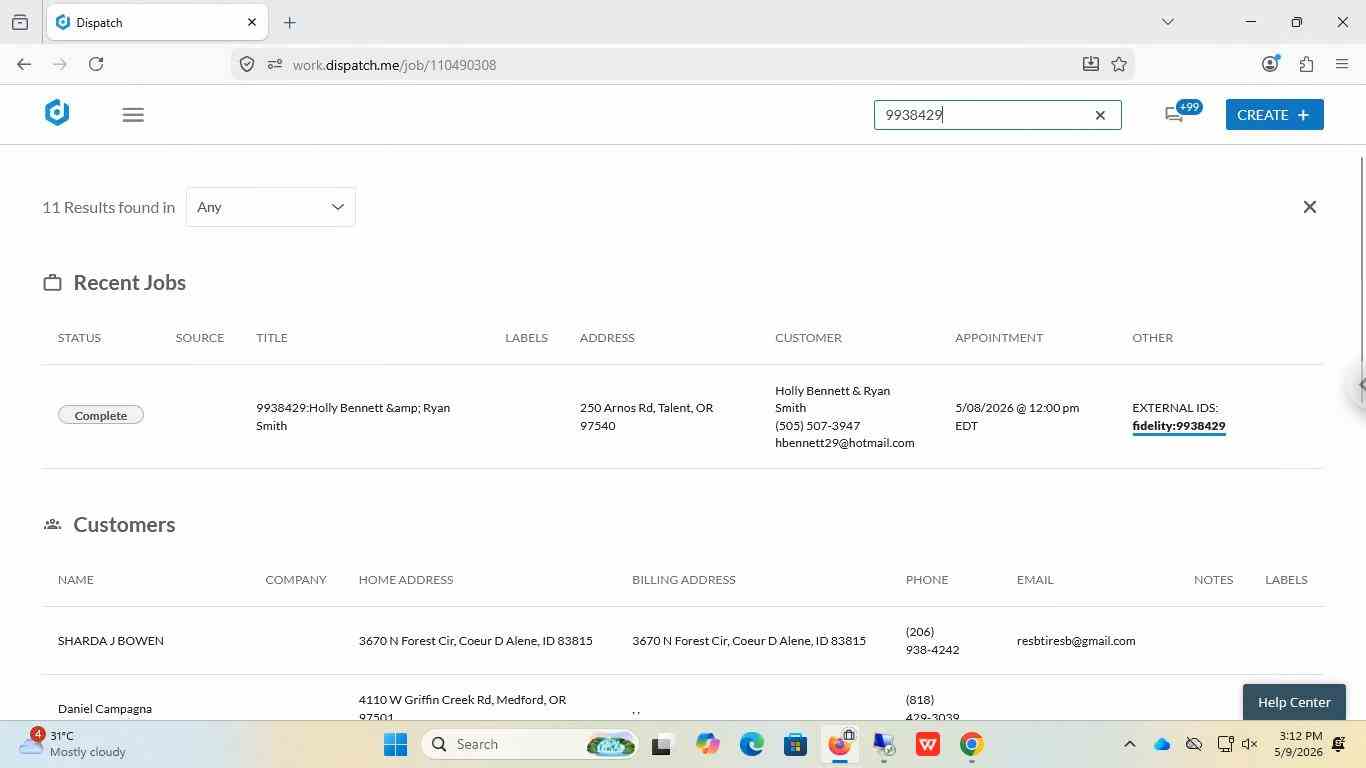Image resolution: width=1366 pixels, height=768 pixels.
Task: Click the CREATE + button
Action: pos(1275,115)
